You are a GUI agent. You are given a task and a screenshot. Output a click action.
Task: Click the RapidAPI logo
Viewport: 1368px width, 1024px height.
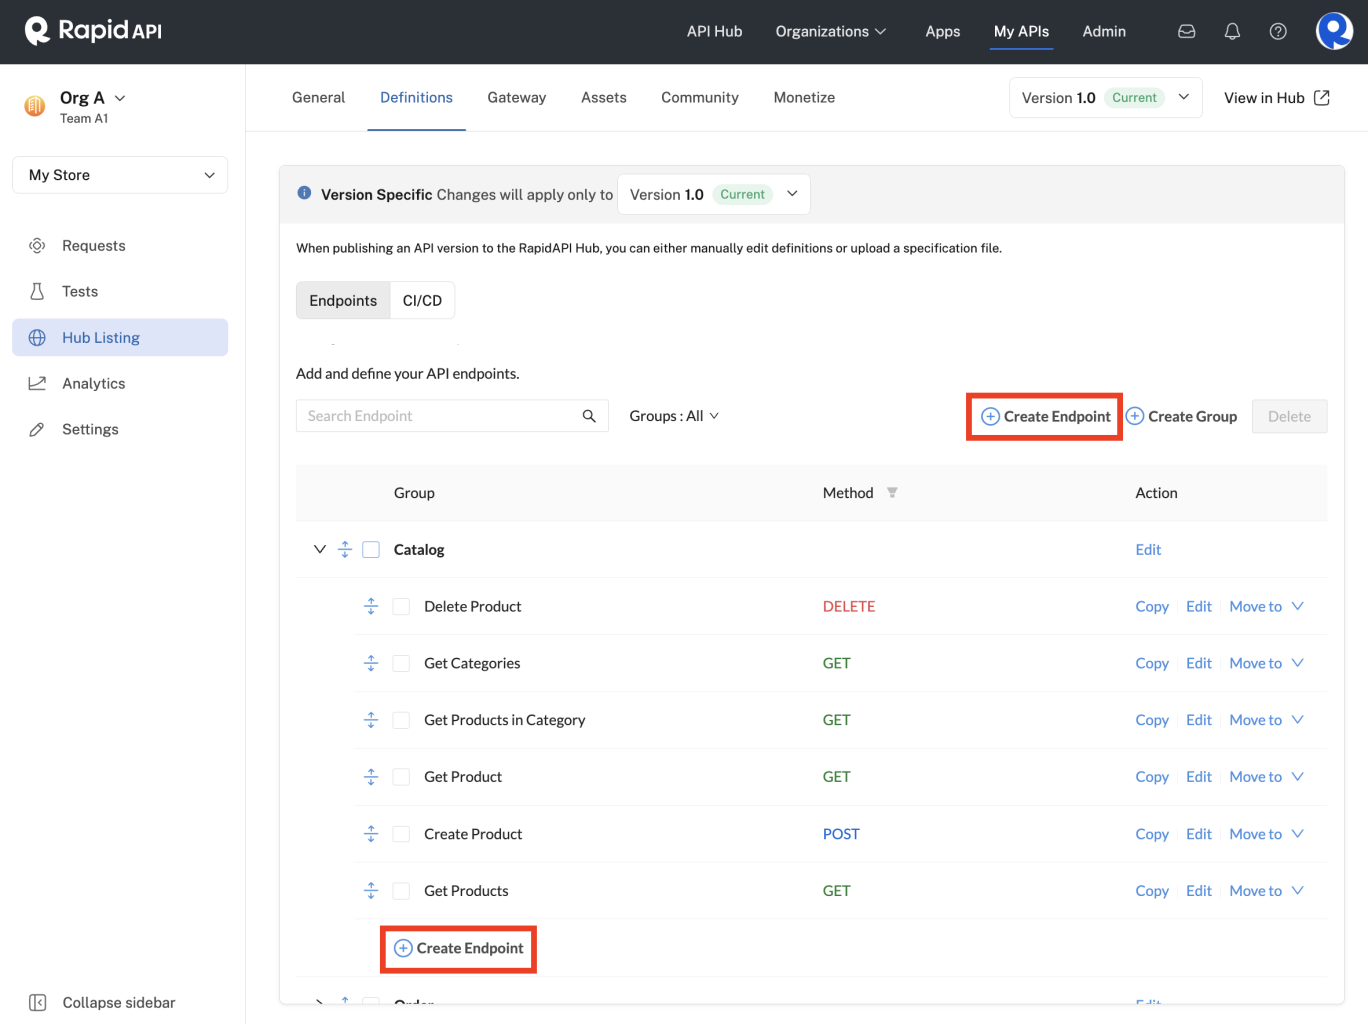pos(94,31)
